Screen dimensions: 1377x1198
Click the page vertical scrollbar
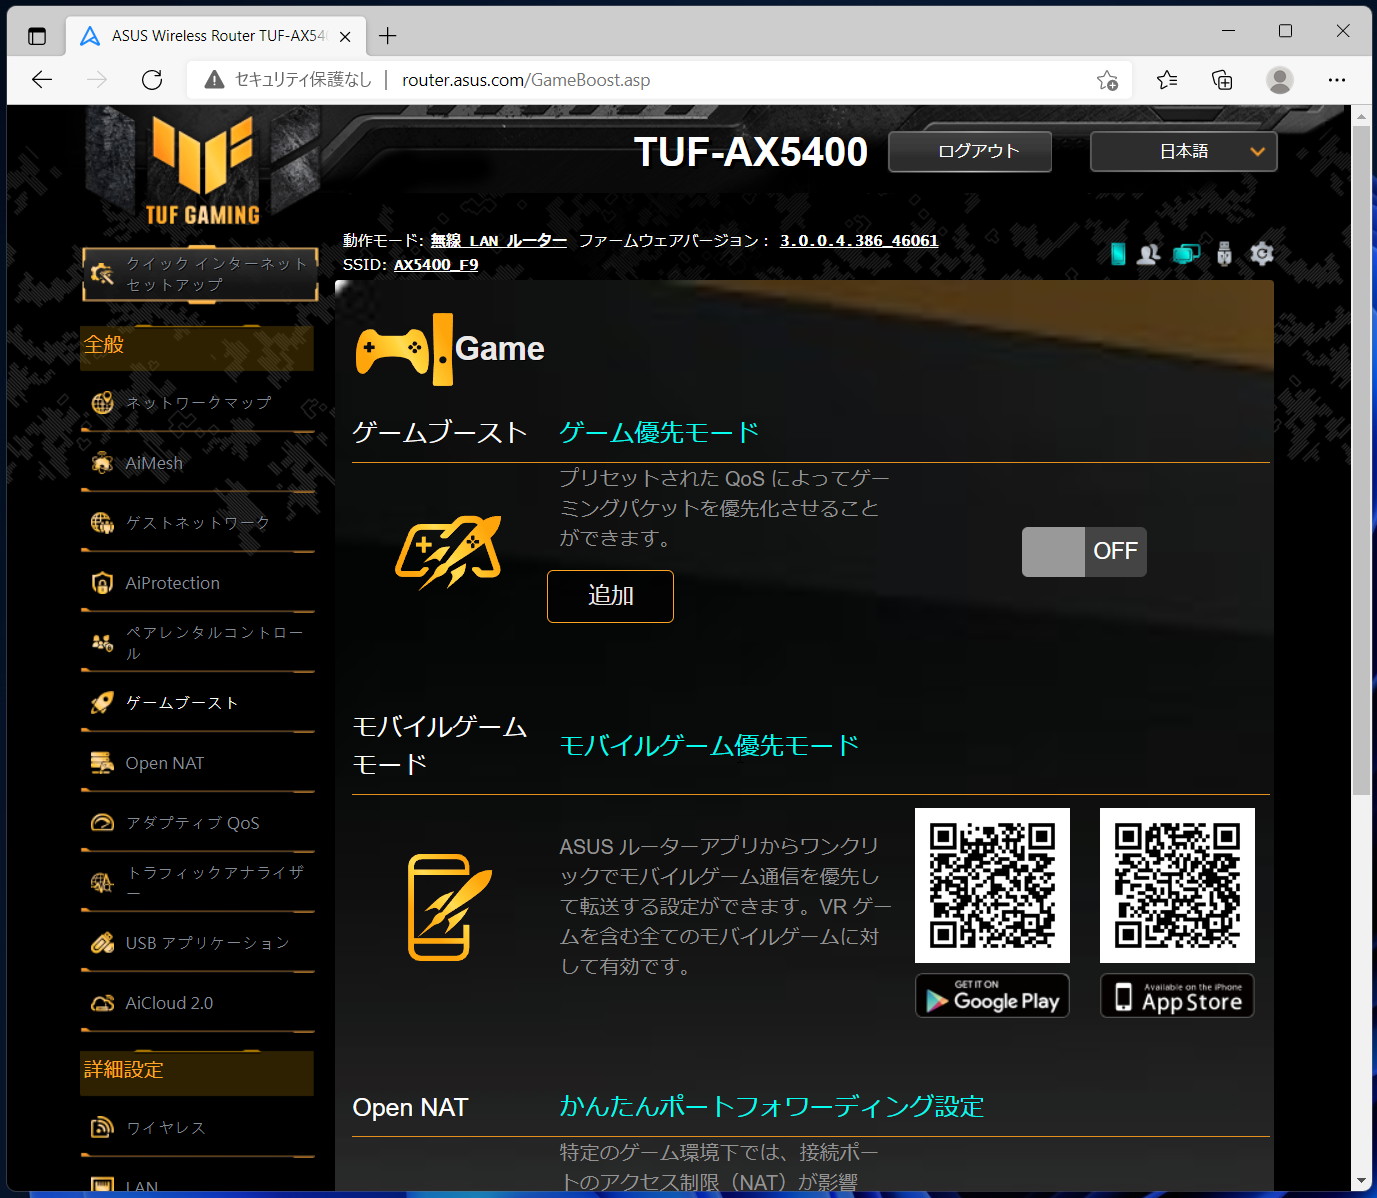click(1361, 460)
